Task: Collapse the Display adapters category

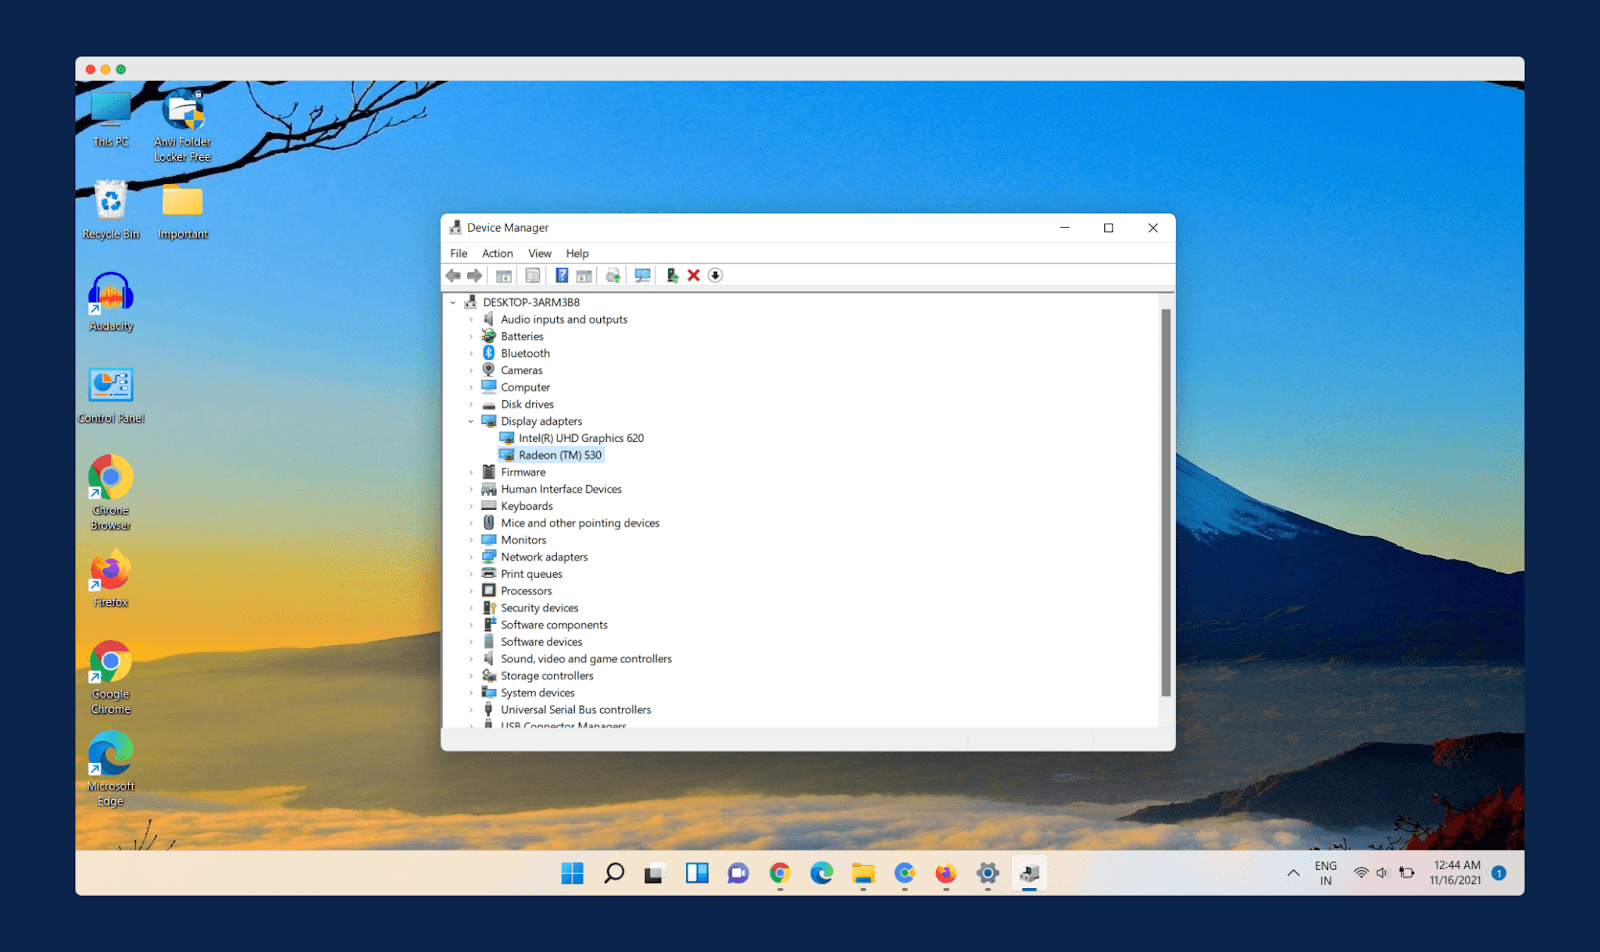Action: pyautogui.click(x=471, y=422)
